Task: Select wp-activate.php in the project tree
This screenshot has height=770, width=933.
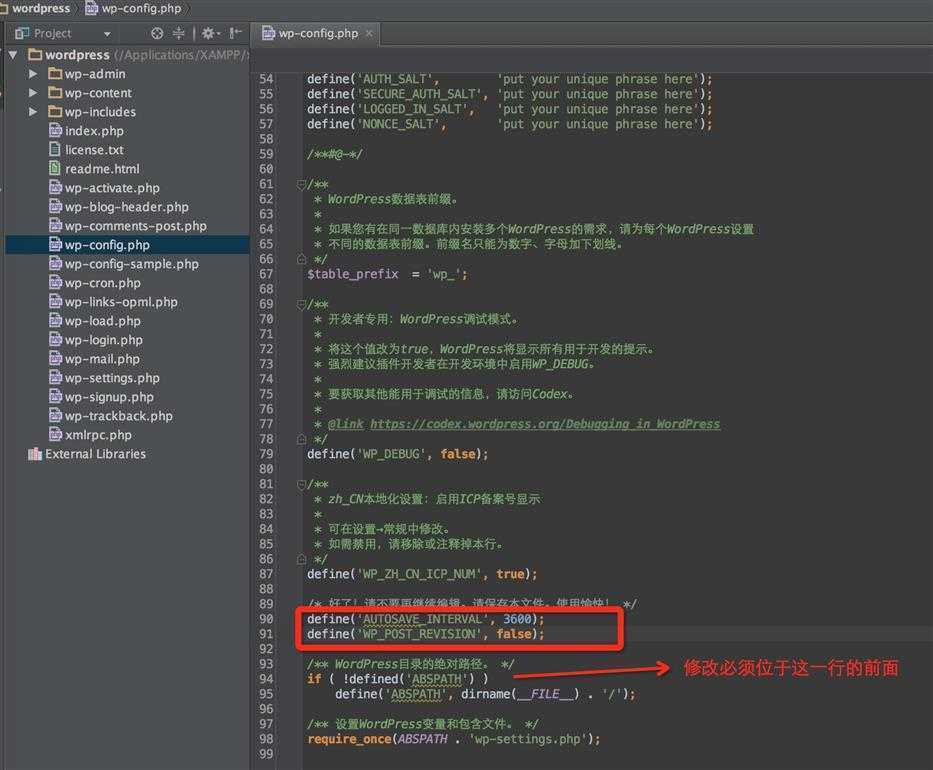Action: click(112, 188)
